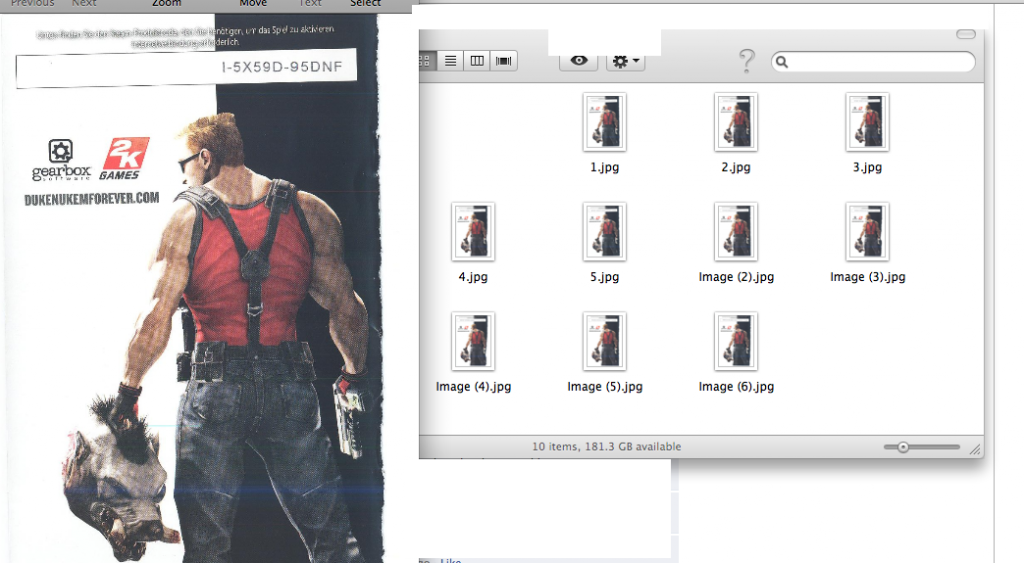Viewport: 1024px width, 563px height.
Task: Switch Finder to list view
Action: pos(451,61)
